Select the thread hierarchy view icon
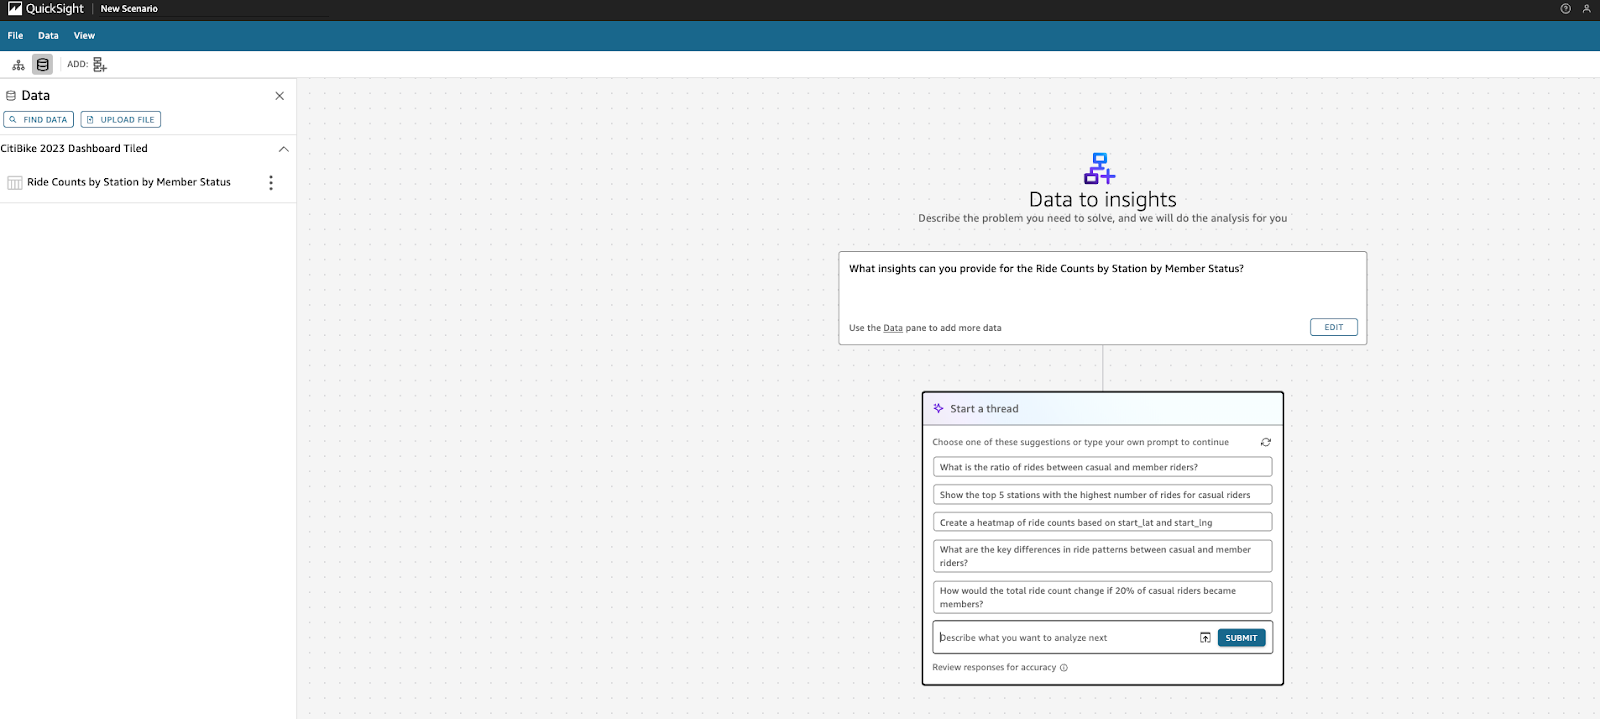The width and height of the screenshot is (1600, 719). click(18, 64)
